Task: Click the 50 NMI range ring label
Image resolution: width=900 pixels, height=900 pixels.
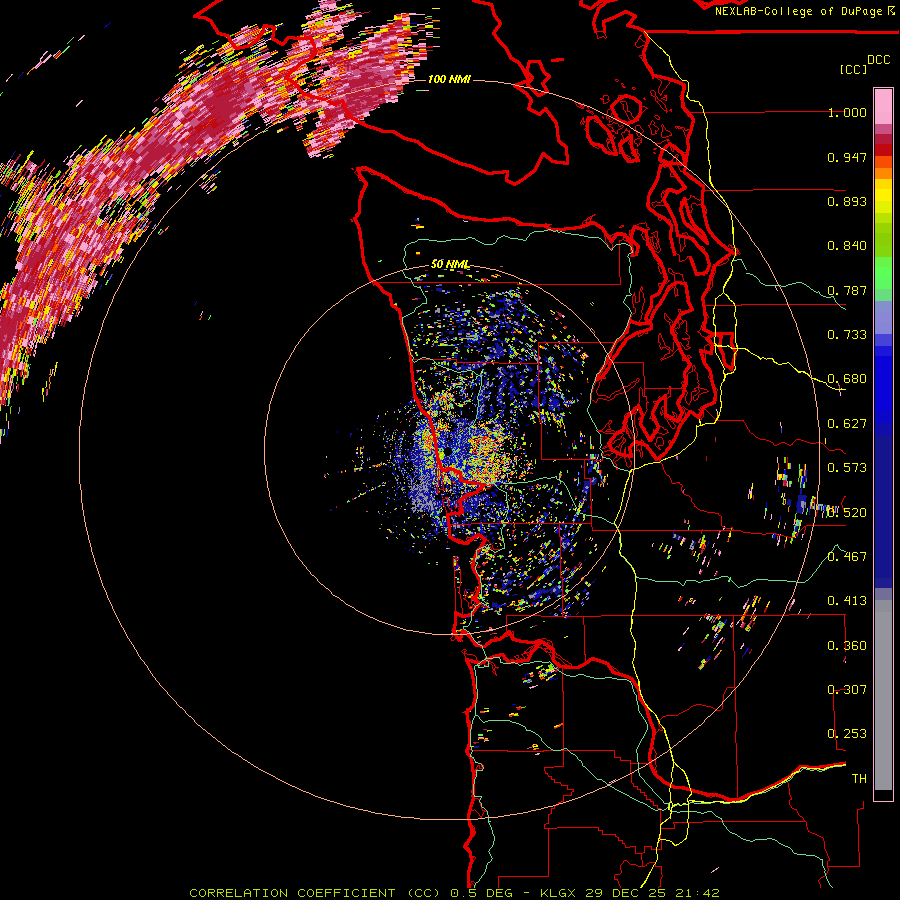Action: coord(450,264)
